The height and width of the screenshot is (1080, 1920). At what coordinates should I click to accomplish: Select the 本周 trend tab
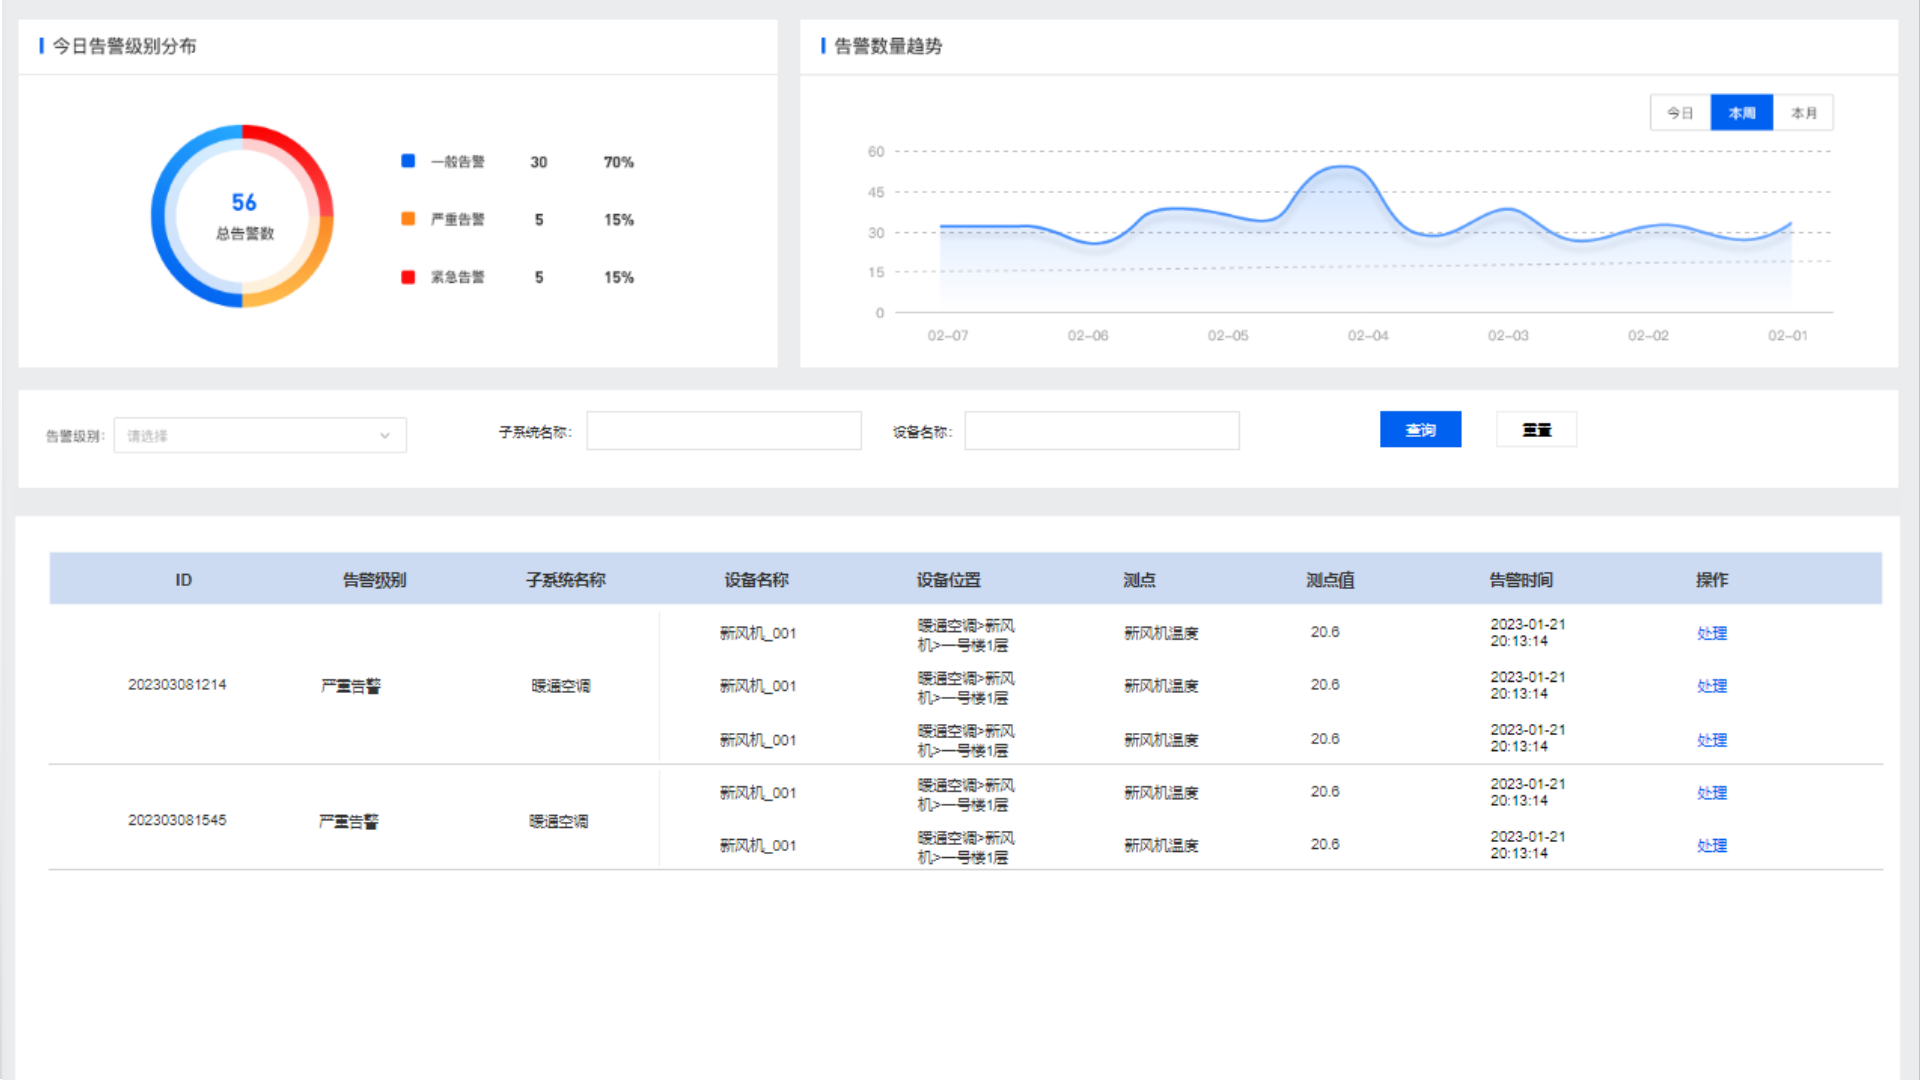click(x=1742, y=113)
